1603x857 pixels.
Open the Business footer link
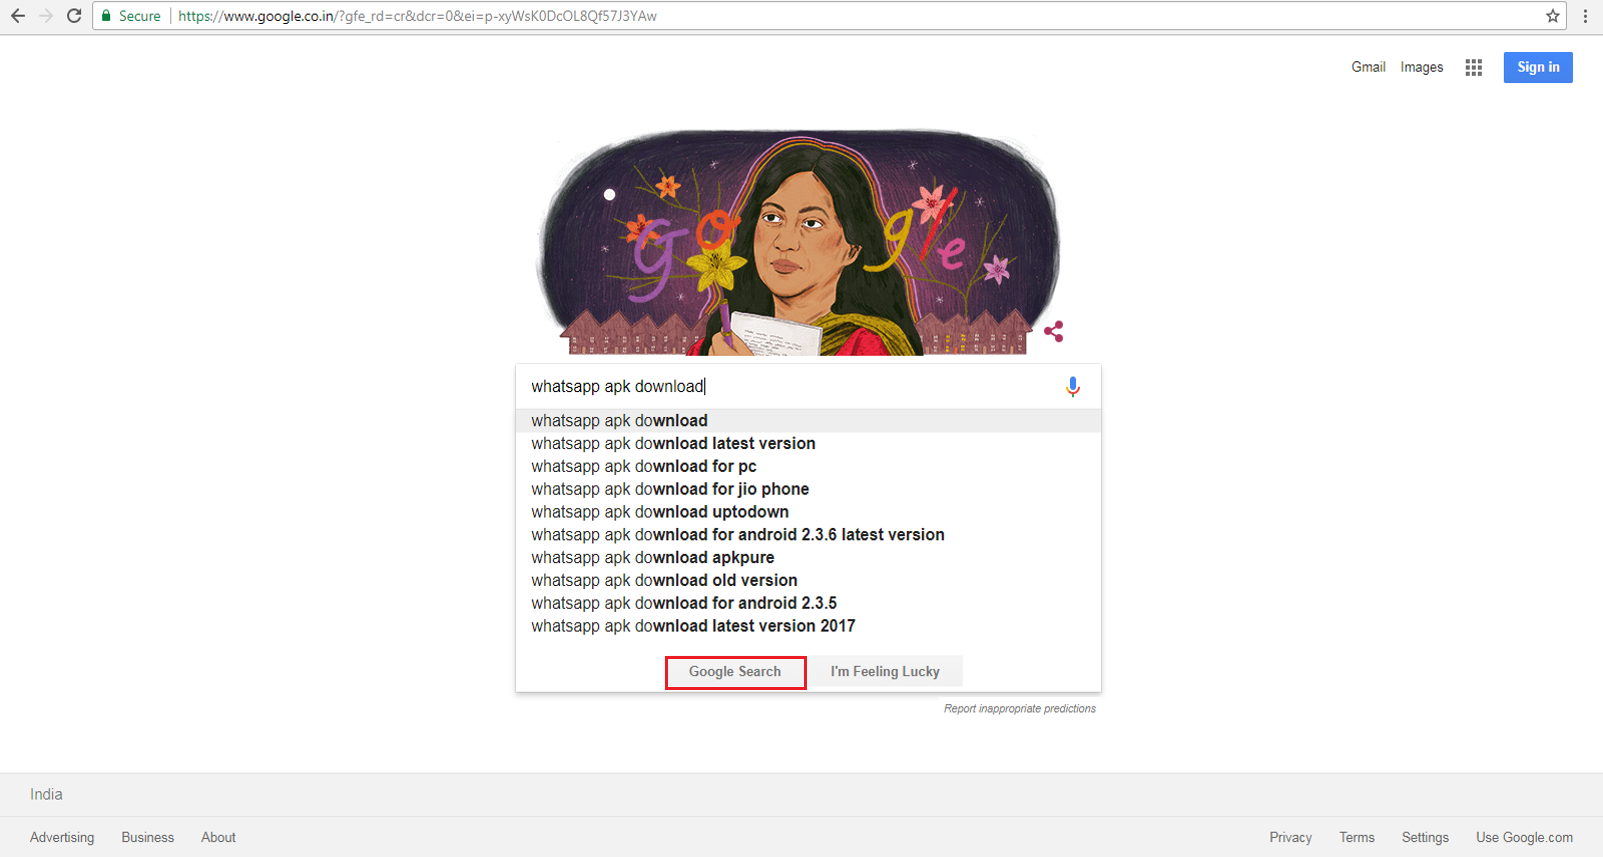tap(148, 838)
